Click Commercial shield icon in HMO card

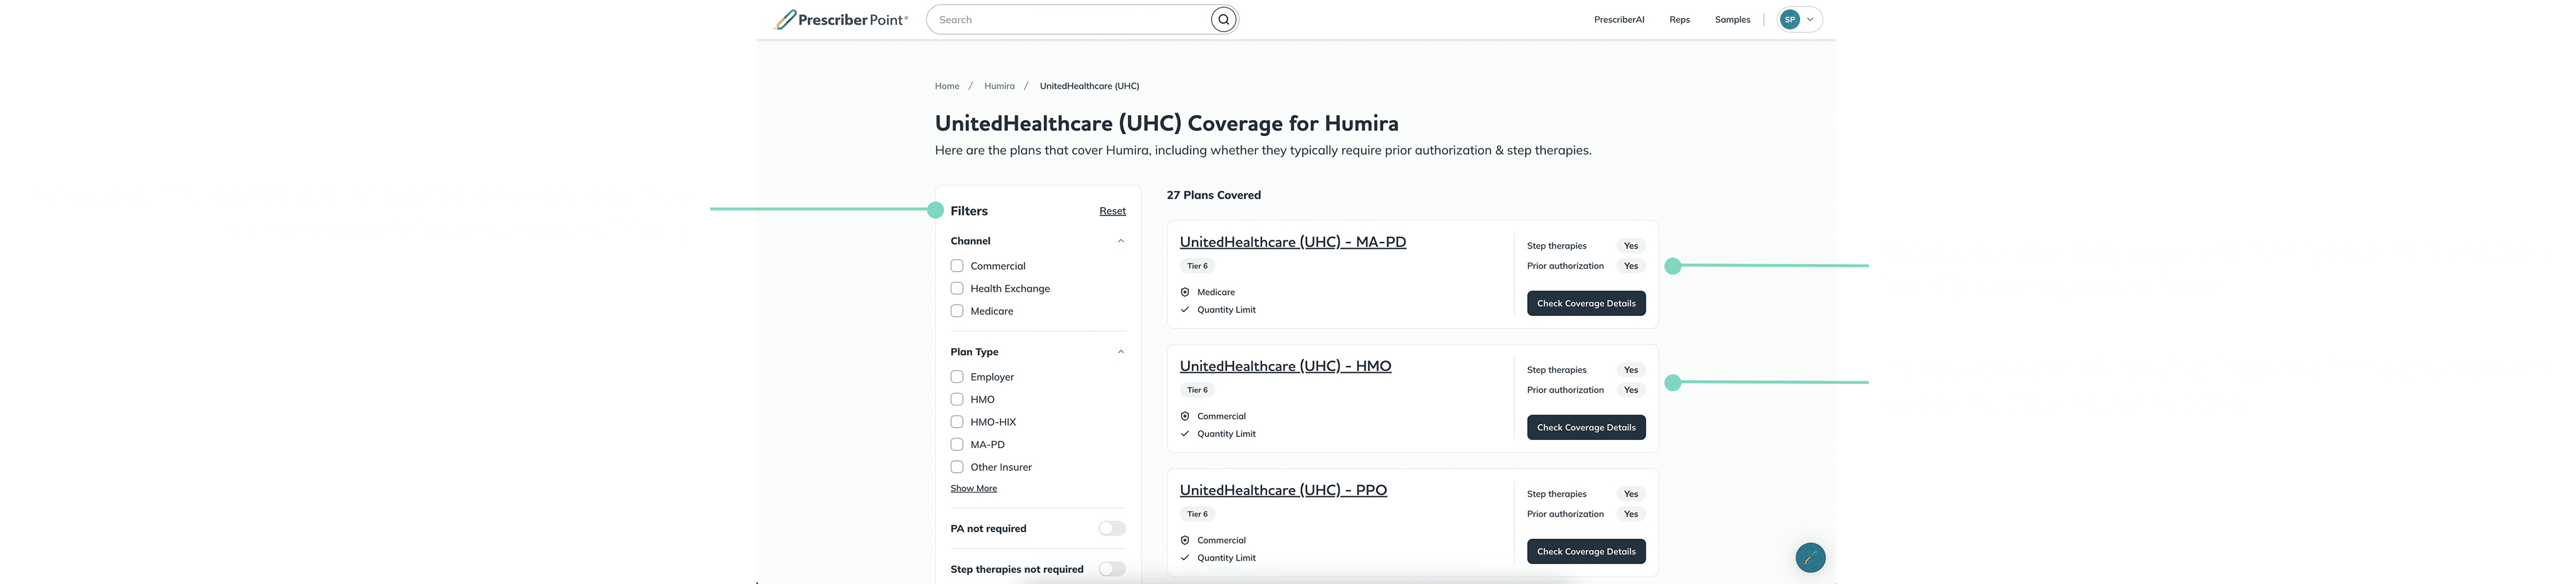click(x=1185, y=416)
